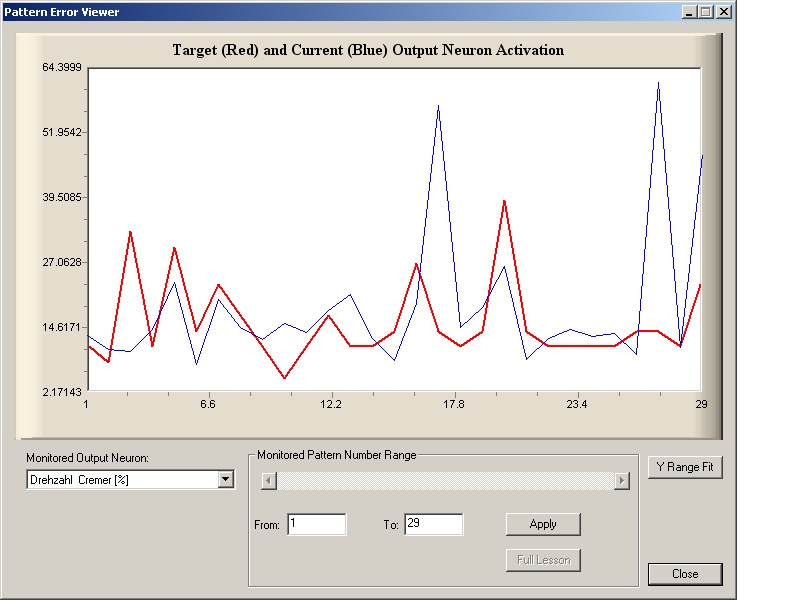This screenshot has height=600, width=800.
Task: Close the window via title bar X
Action: (x=723, y=12)
